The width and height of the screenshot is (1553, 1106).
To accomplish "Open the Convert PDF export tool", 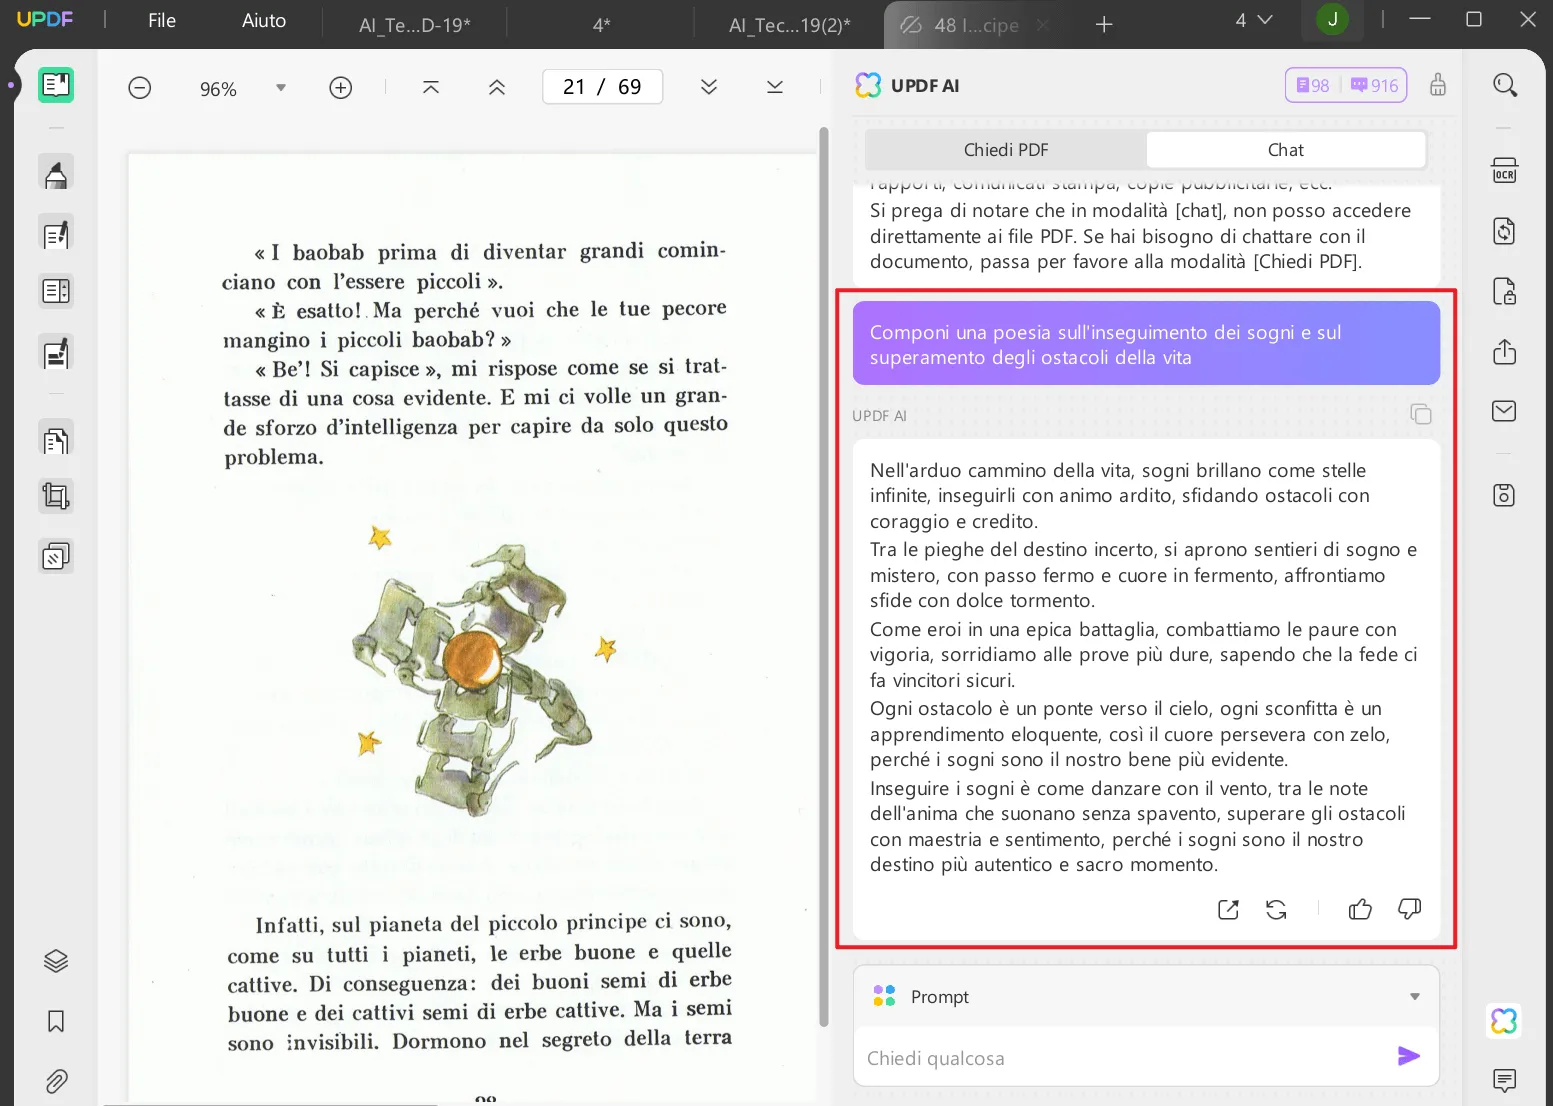I will (1505, 231).
